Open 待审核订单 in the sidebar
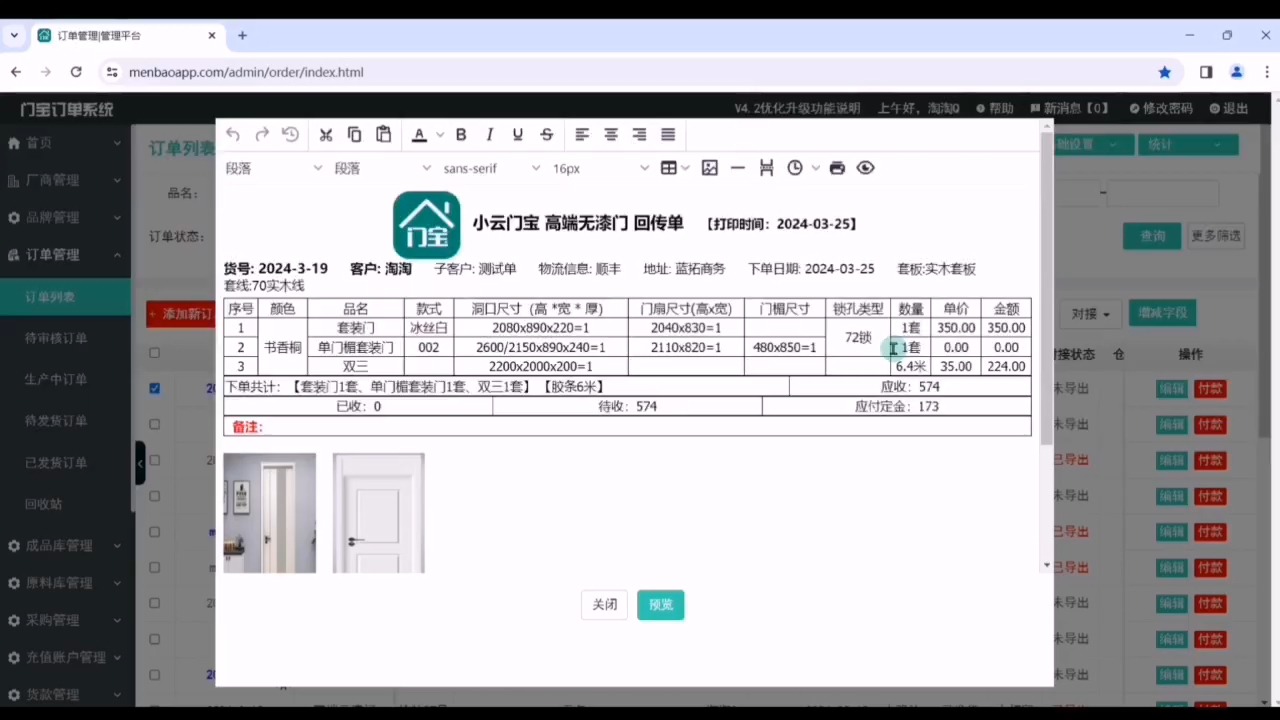 (65, 338)
